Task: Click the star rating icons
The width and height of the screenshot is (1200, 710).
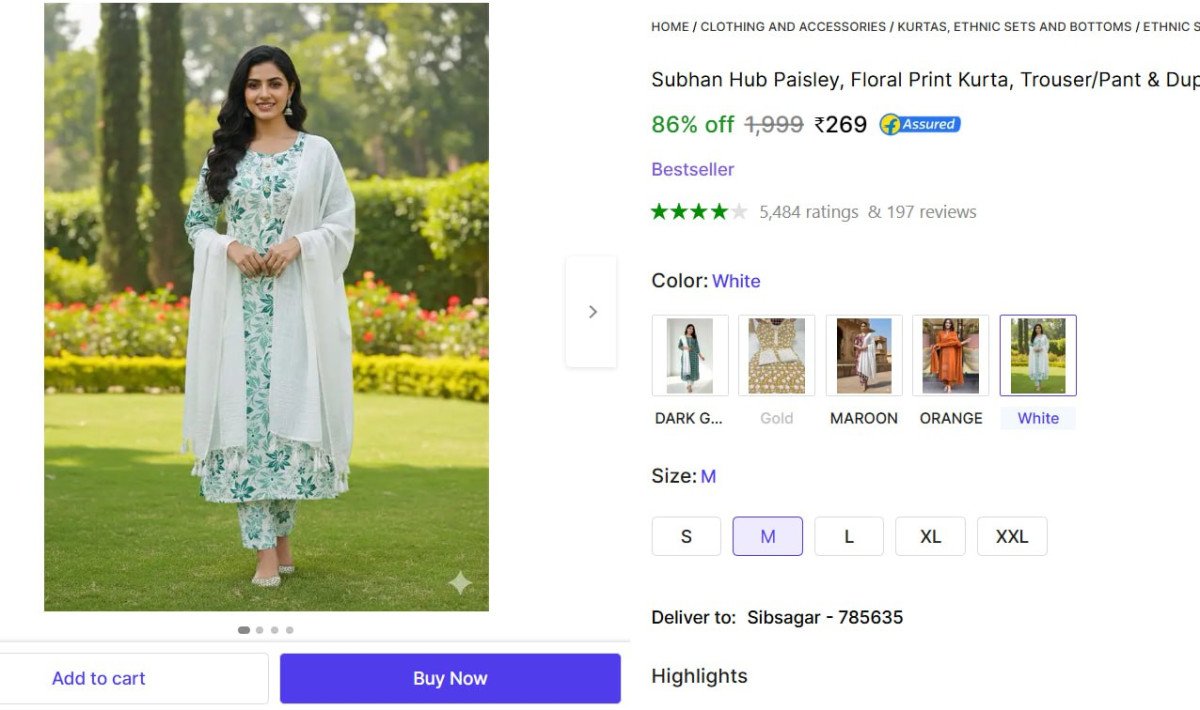Action: (x=699, y=212)
